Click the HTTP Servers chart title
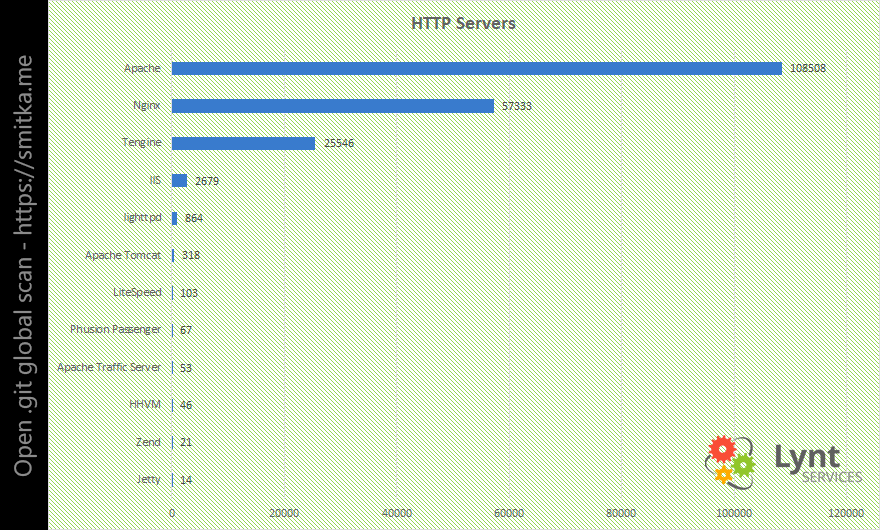 click(463, 23)
